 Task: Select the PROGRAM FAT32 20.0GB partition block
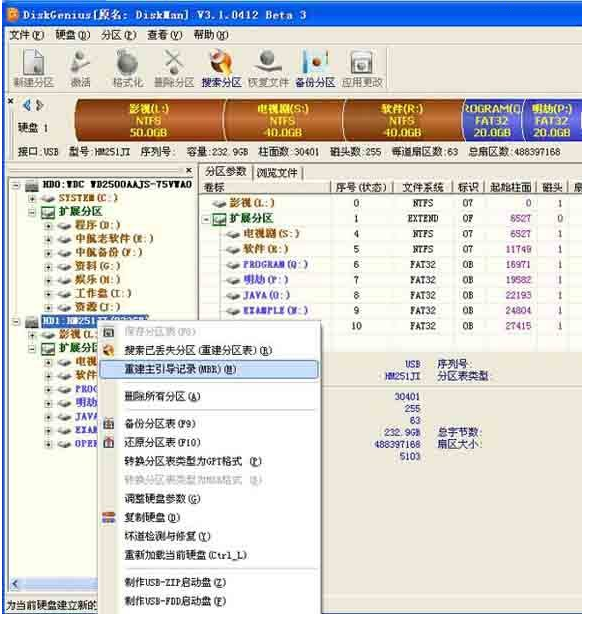point(492,120)
